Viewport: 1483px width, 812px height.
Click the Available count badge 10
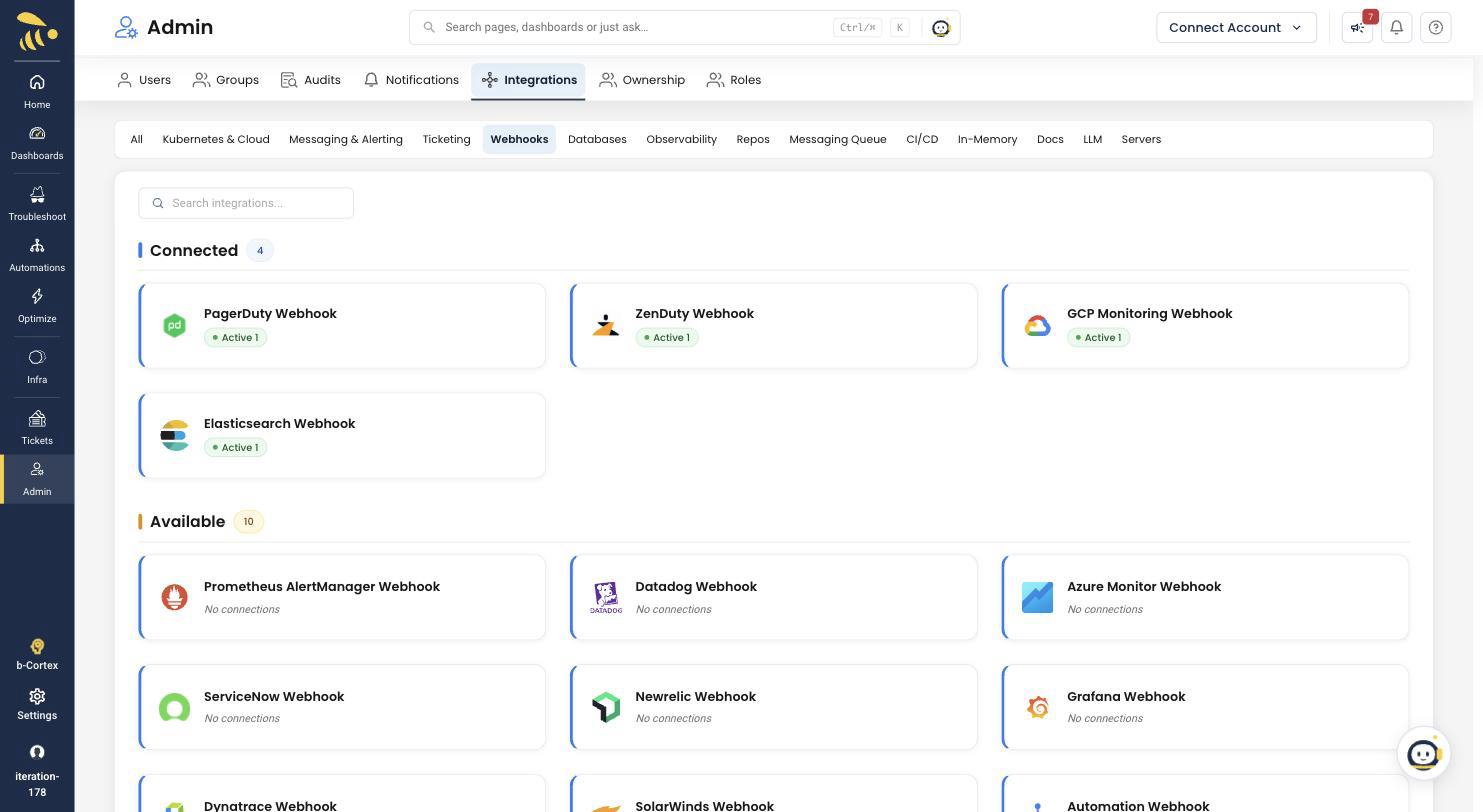coord(248,521)
